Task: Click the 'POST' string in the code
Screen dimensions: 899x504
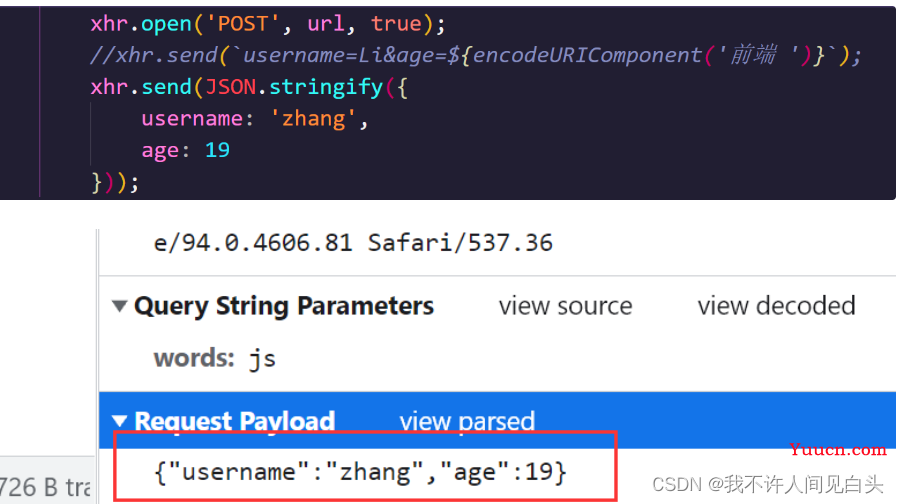Action: click(242, 24)
